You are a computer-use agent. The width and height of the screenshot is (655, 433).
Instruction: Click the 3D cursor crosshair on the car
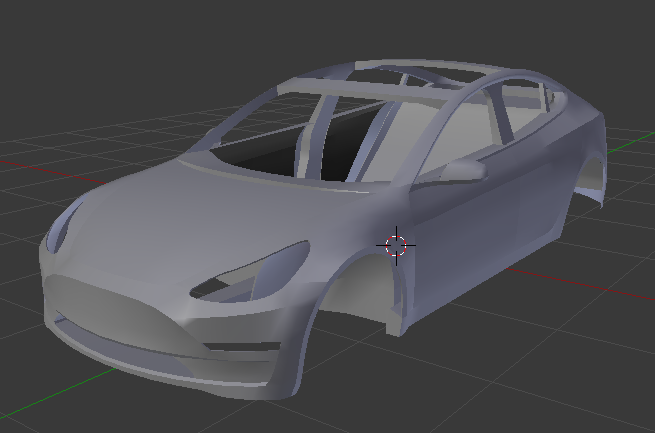396,246
